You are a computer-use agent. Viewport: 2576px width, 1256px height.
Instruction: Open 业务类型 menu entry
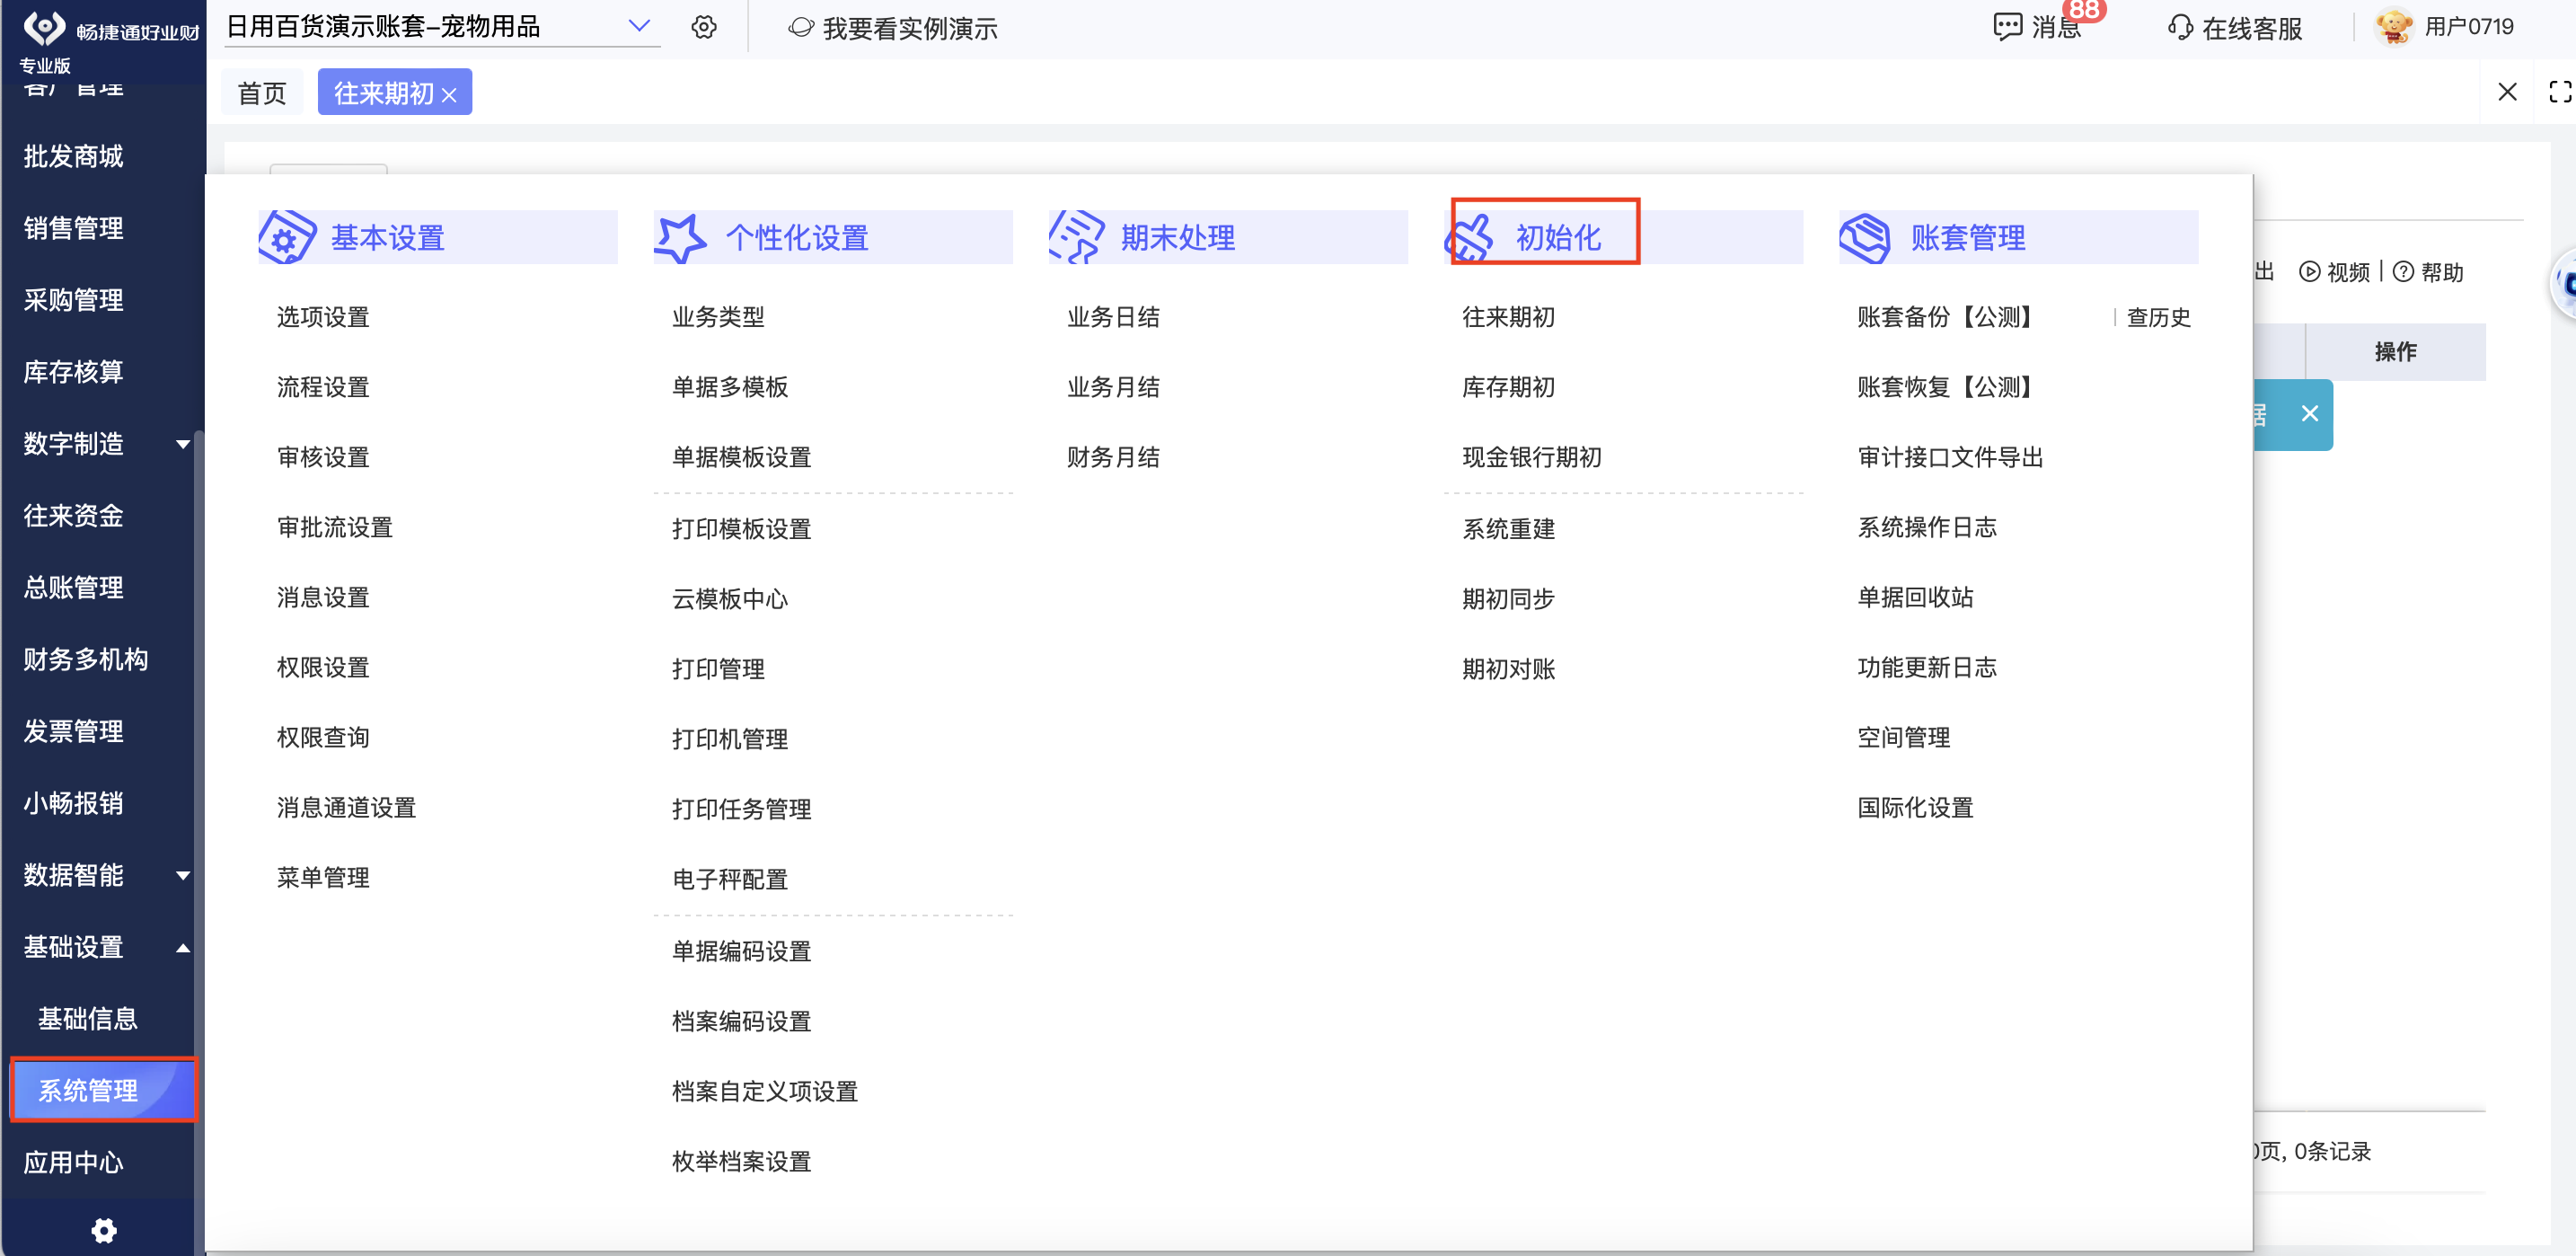(x=718, y=317)
